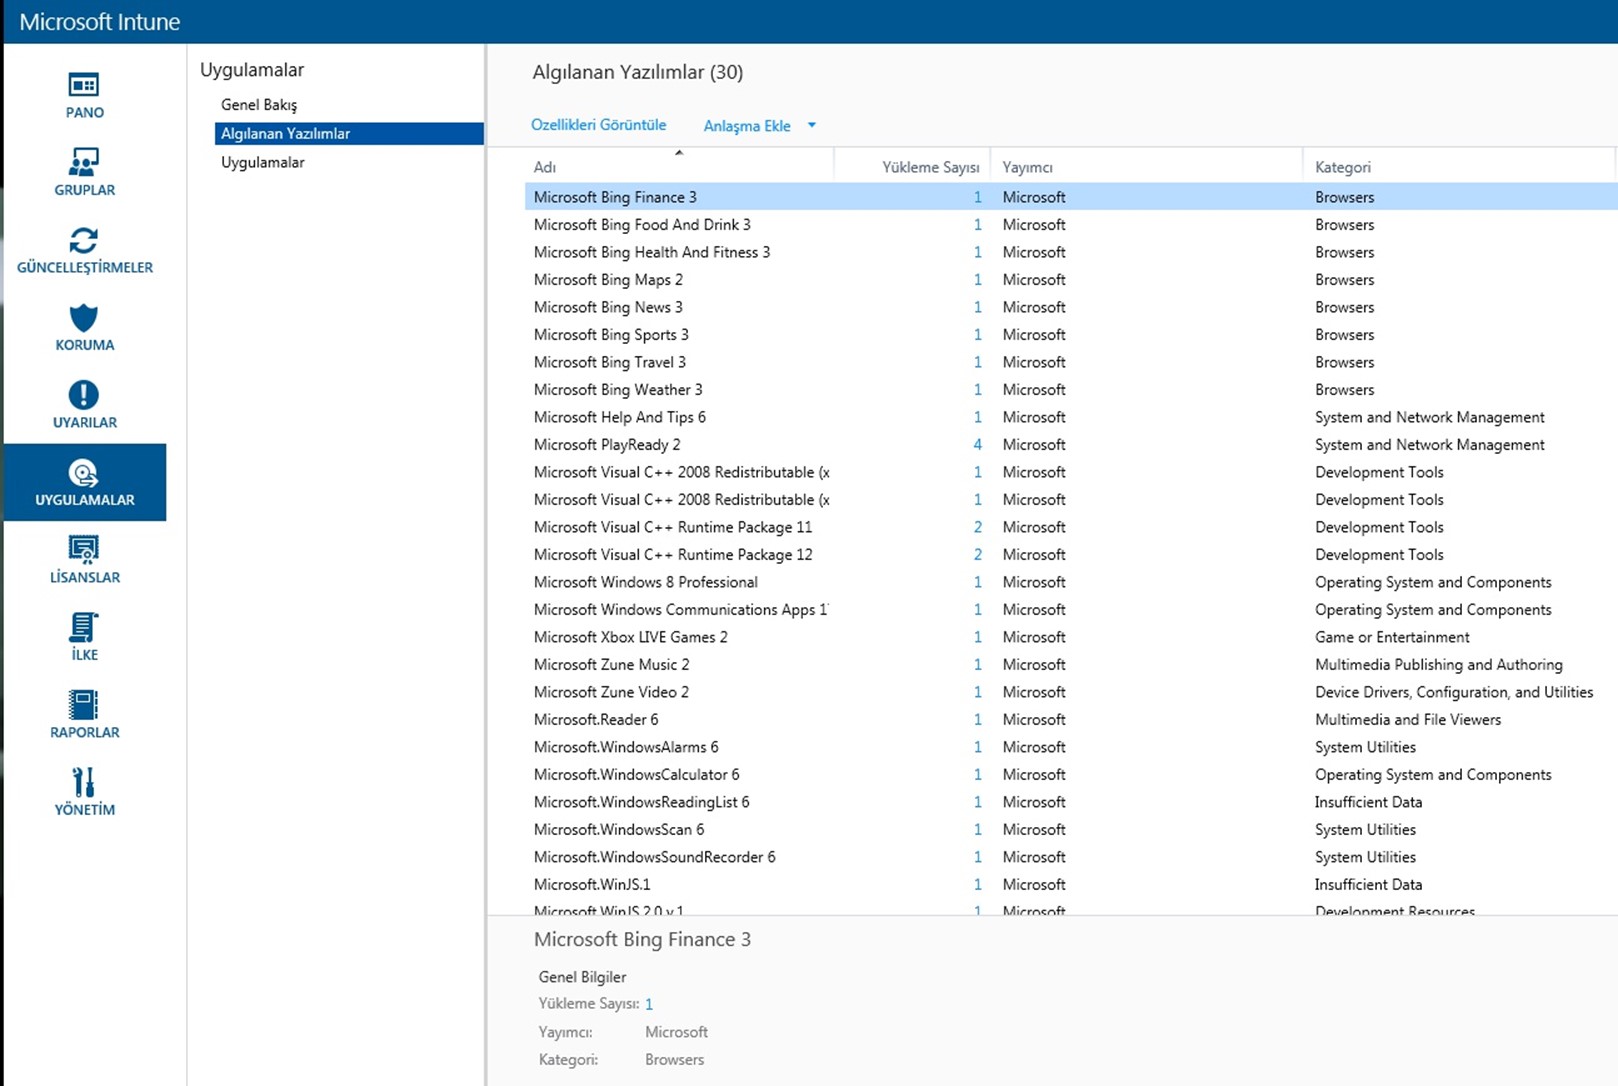This screenshot has height=1086, width=1618.
Task: Select Microsoft Windows Communications Apps row
Action: (x=1071, y=610)
